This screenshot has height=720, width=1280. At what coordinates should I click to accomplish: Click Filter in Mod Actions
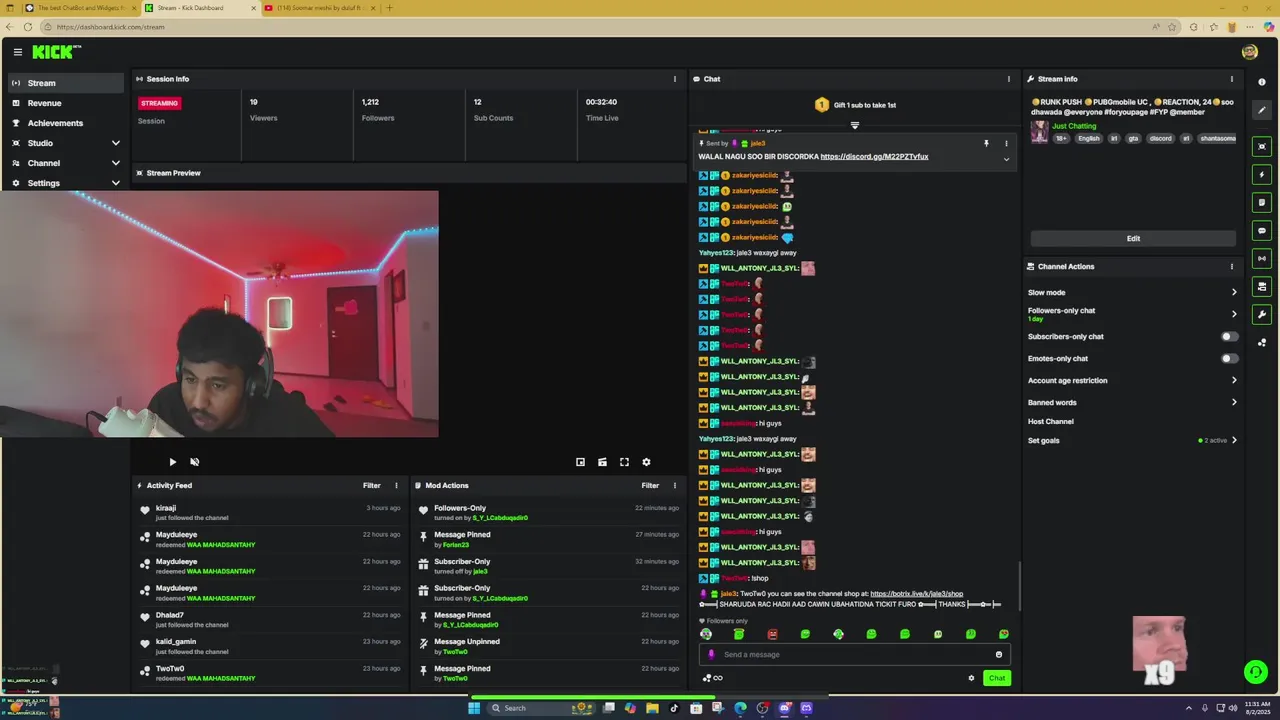(650, 486)
